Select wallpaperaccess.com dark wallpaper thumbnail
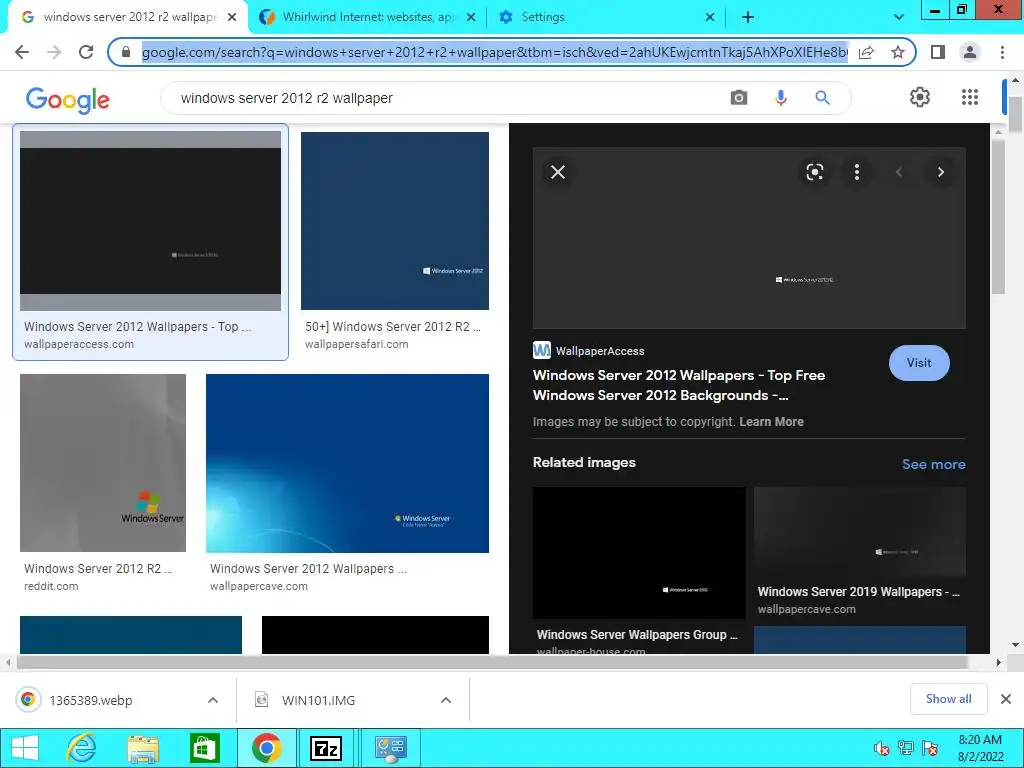Viewport: 1024px width, 768px height. point(150,221)
